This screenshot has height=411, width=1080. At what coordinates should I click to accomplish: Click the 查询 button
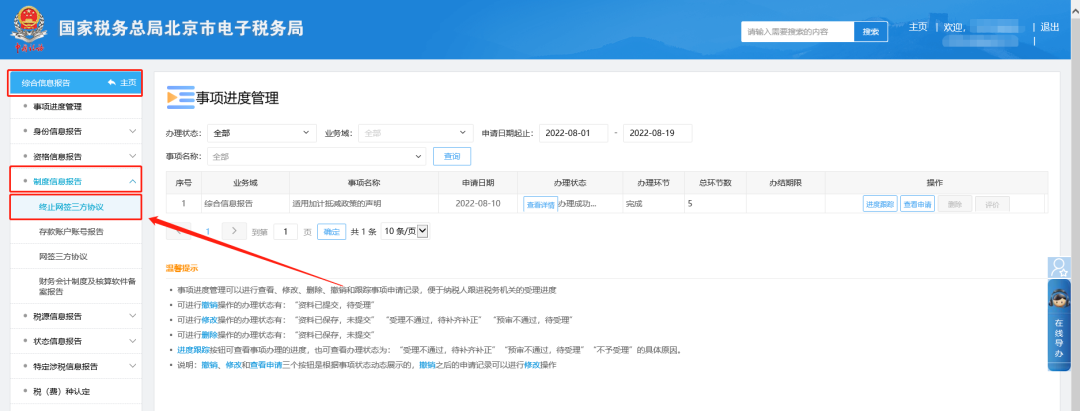click(x=452, y=157)
